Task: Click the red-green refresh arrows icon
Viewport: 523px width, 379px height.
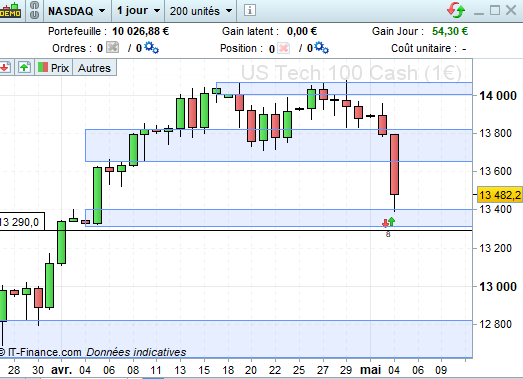Action: coord(456,10)
